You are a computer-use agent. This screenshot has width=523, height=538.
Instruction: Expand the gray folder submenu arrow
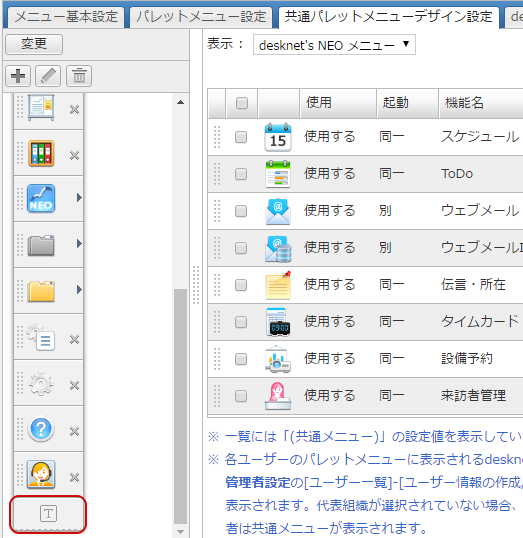[x=79, y=244]
